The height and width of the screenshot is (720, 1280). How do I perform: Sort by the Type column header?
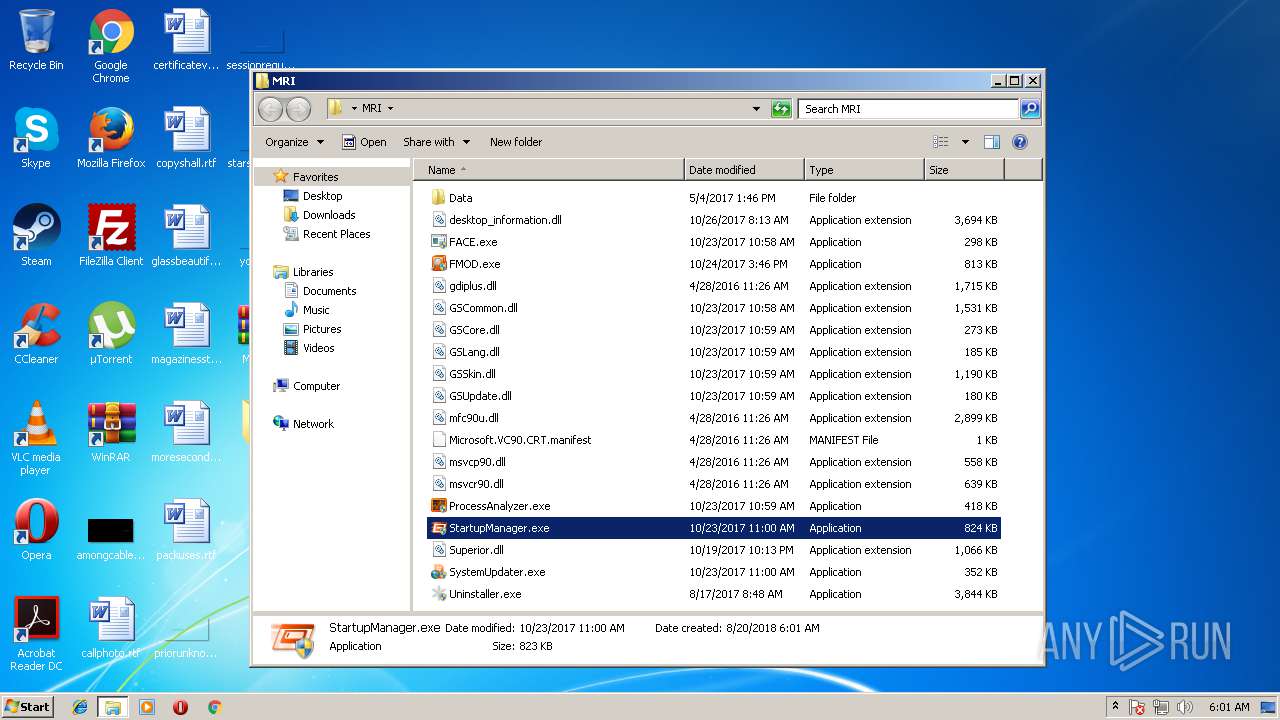[x=864, y=170]
